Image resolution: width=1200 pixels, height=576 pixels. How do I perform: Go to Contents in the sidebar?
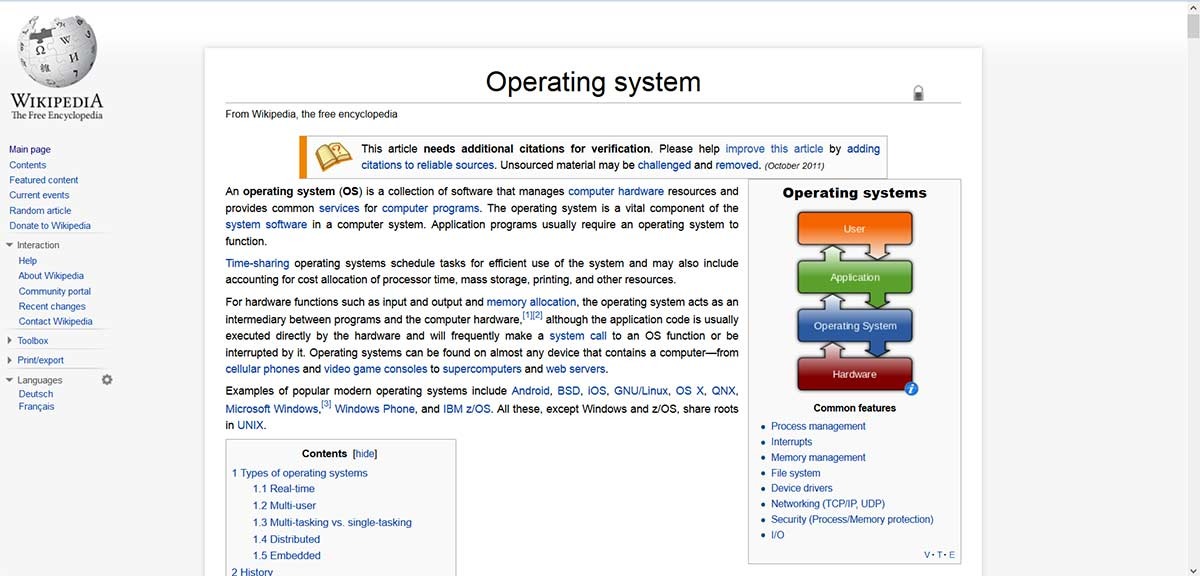coord(28,165)
